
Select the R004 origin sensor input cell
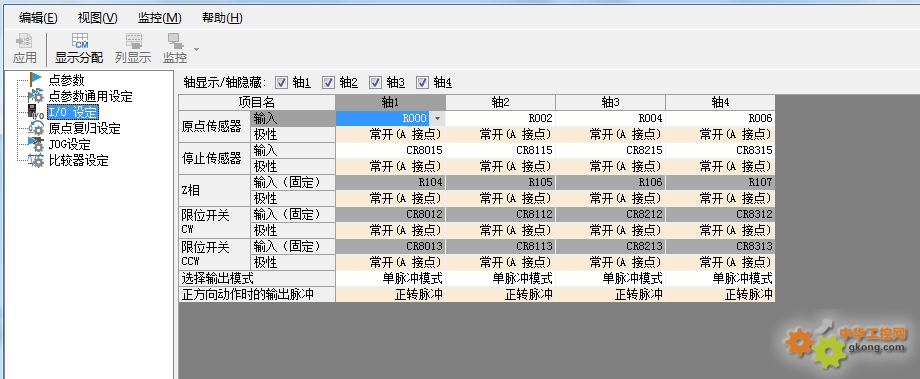[610, 119]
